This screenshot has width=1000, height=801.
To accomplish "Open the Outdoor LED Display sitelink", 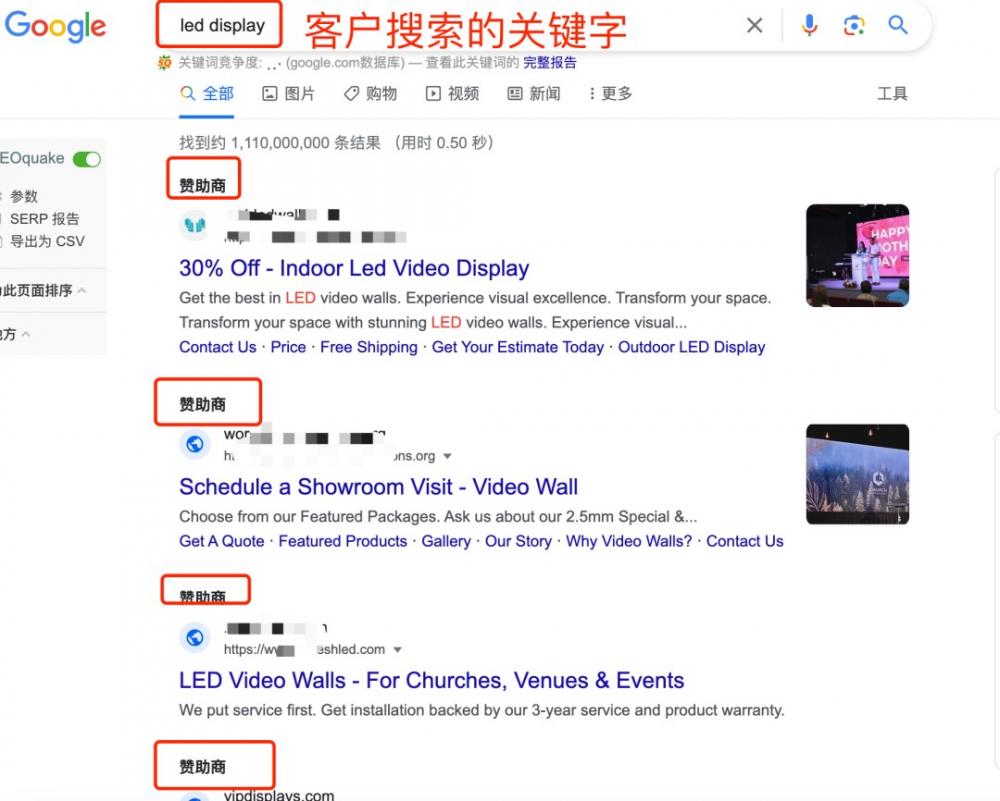I will click(691, 347).
